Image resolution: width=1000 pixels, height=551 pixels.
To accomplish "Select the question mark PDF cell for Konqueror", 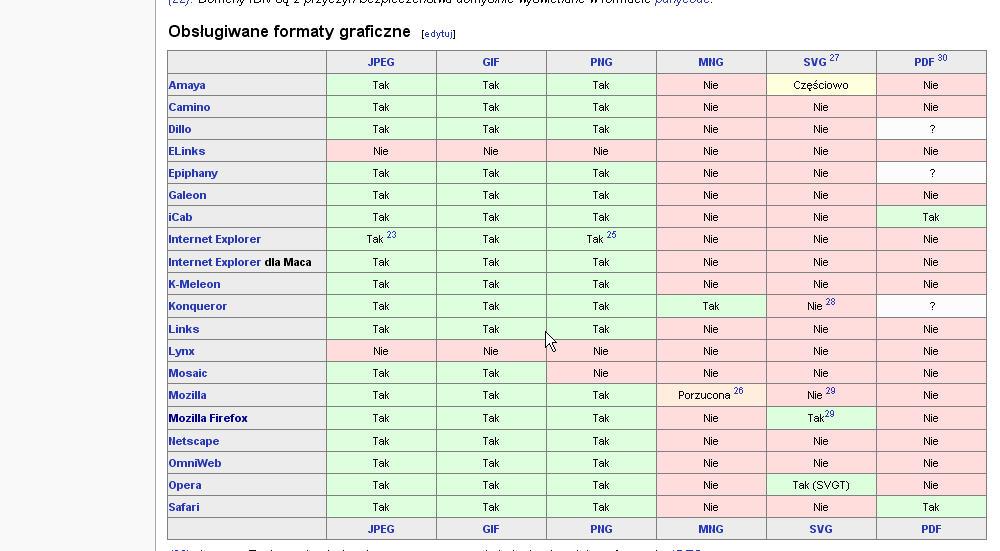I will [931, 306].
